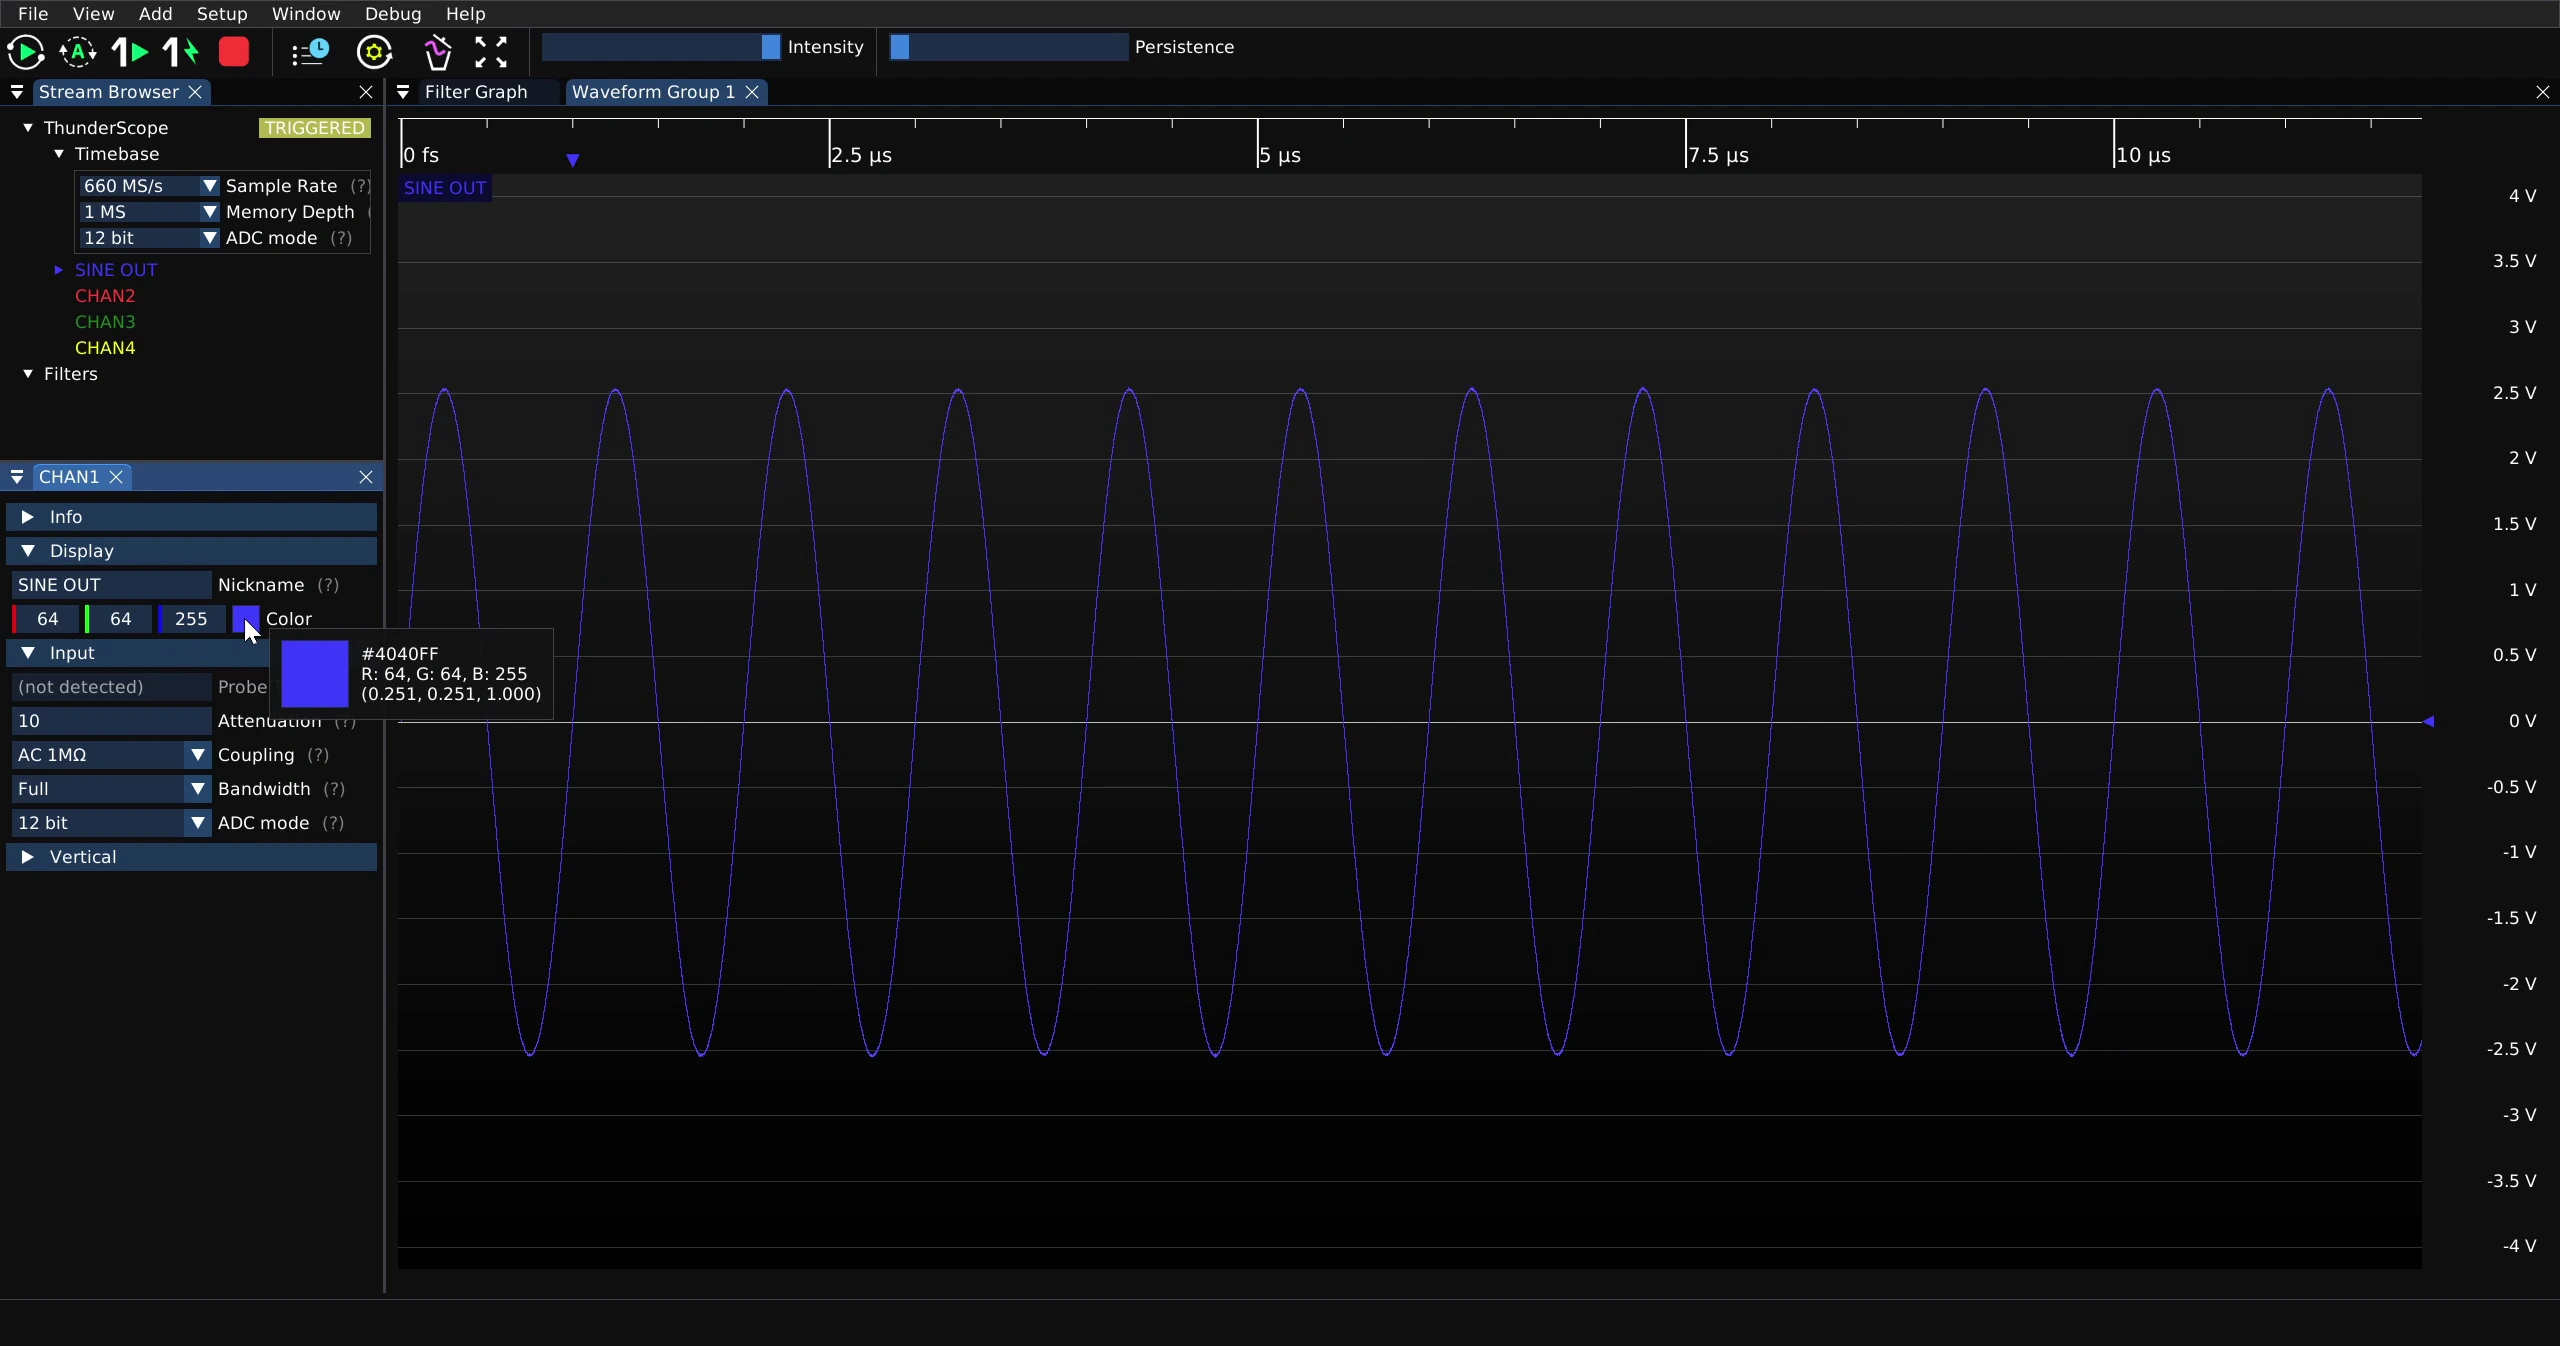Start the trigger with the play icon
The image size is (2560, 1346).
point(25,52)
